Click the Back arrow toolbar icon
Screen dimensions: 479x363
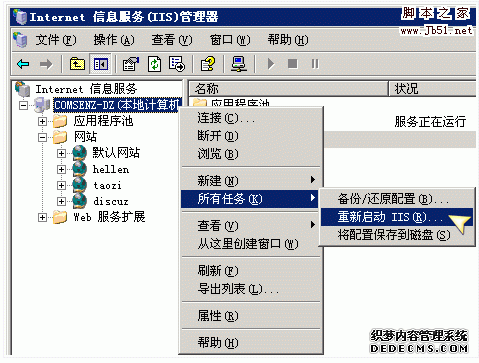click(23, 64)
